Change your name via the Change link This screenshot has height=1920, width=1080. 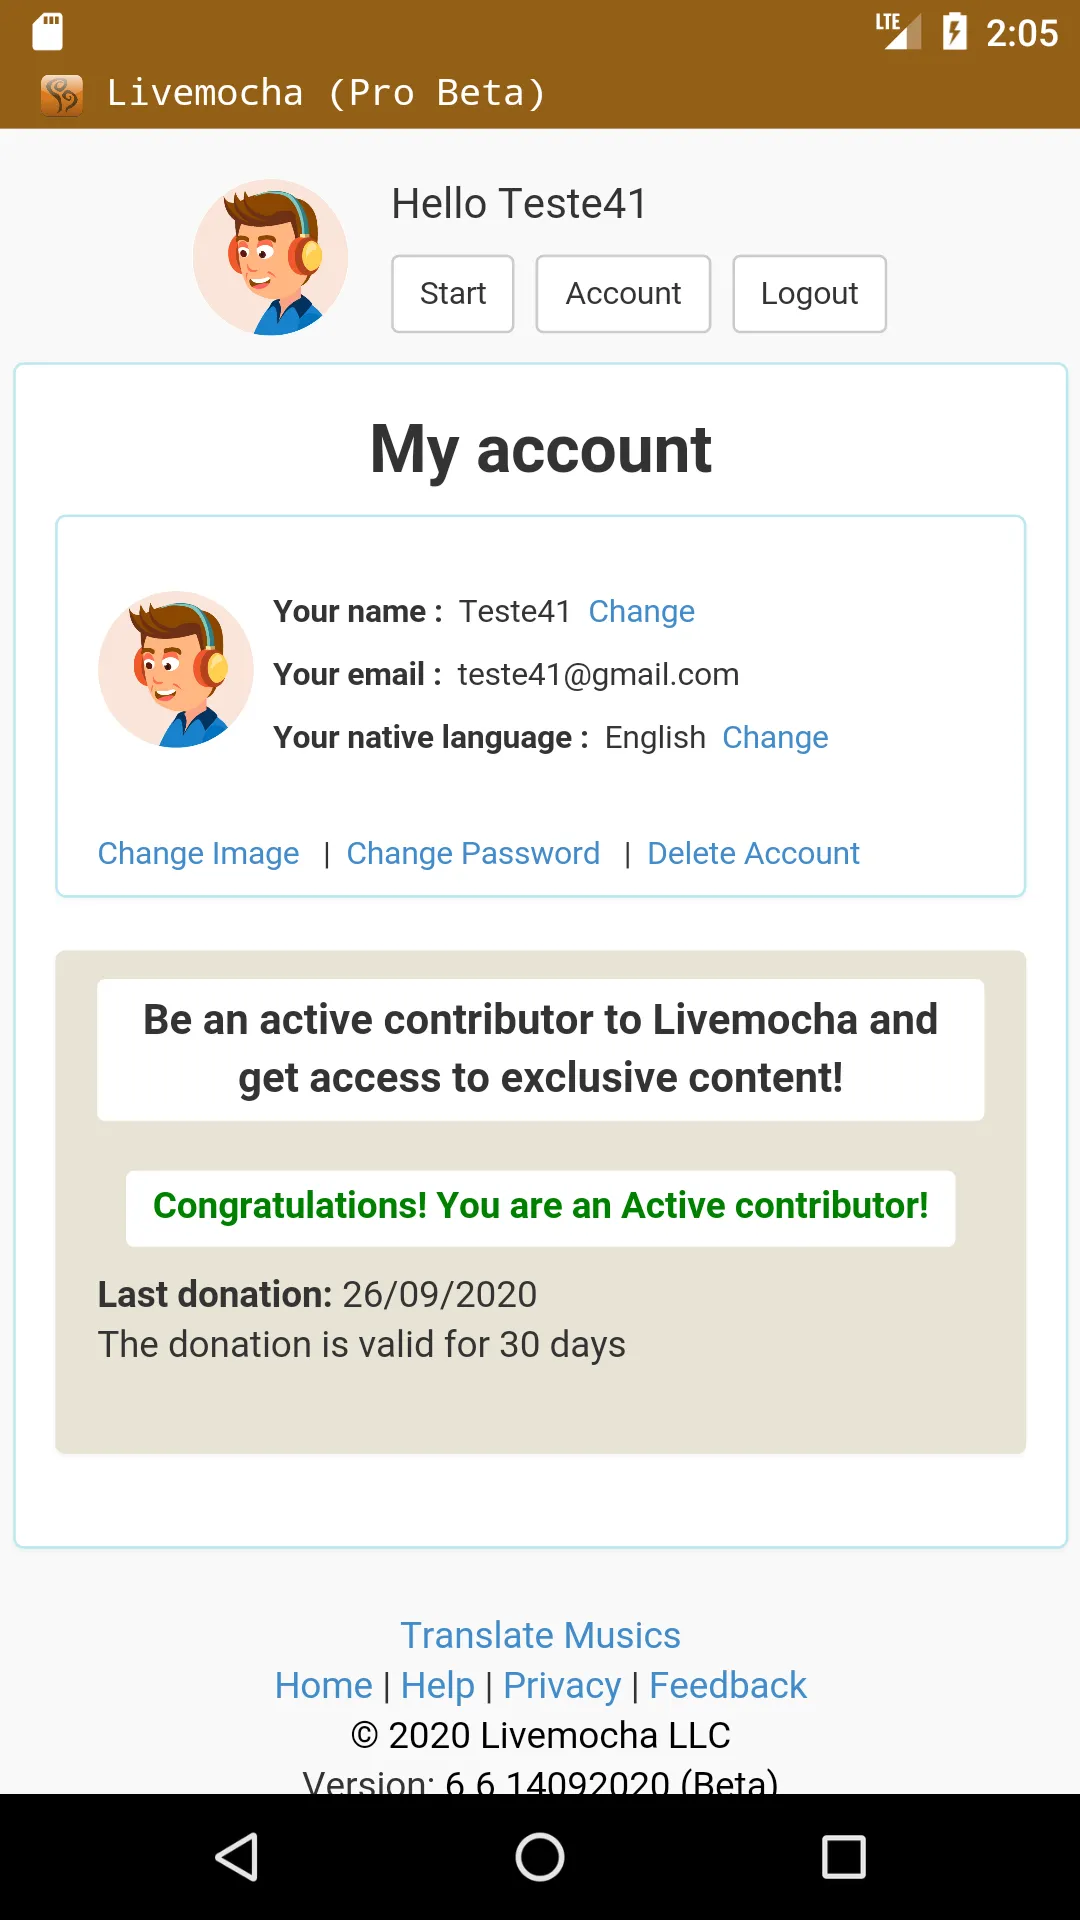(641, 611)
